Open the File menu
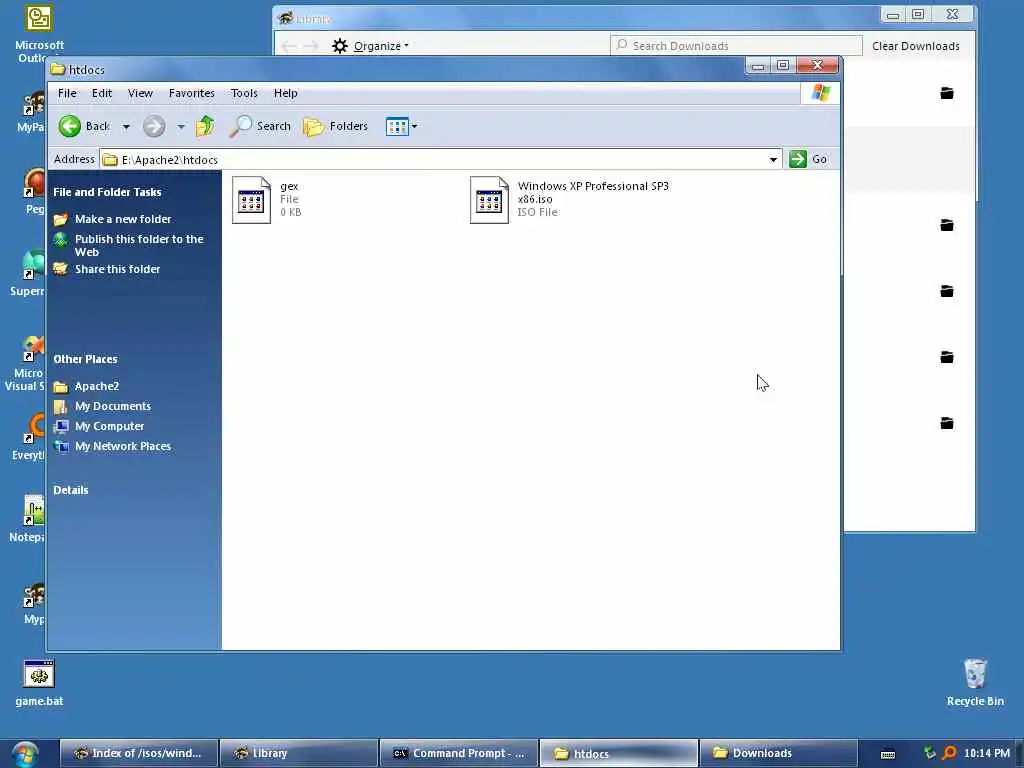The width and height of the screenshot is (1024, 768). [x=67, y=93]
